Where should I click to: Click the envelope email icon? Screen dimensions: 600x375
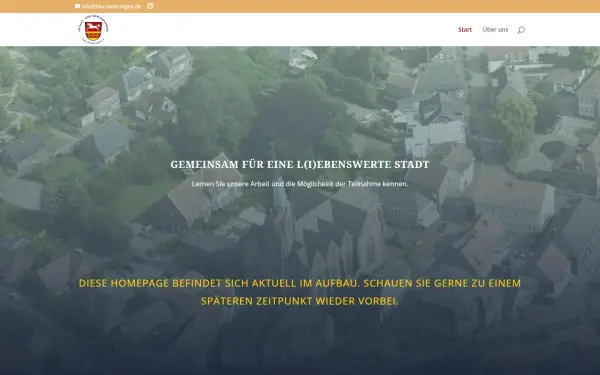tap(78, 6)
